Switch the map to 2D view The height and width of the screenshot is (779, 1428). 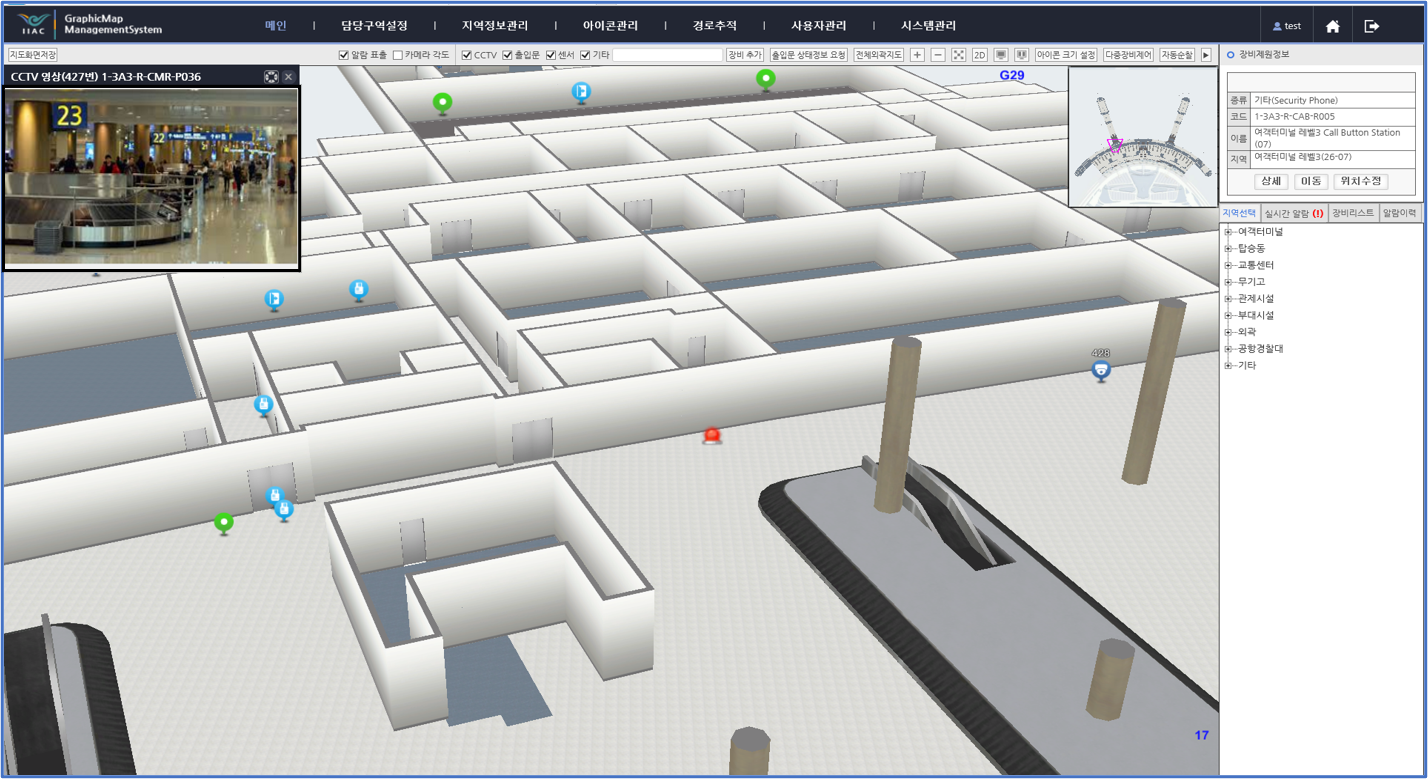980,55
